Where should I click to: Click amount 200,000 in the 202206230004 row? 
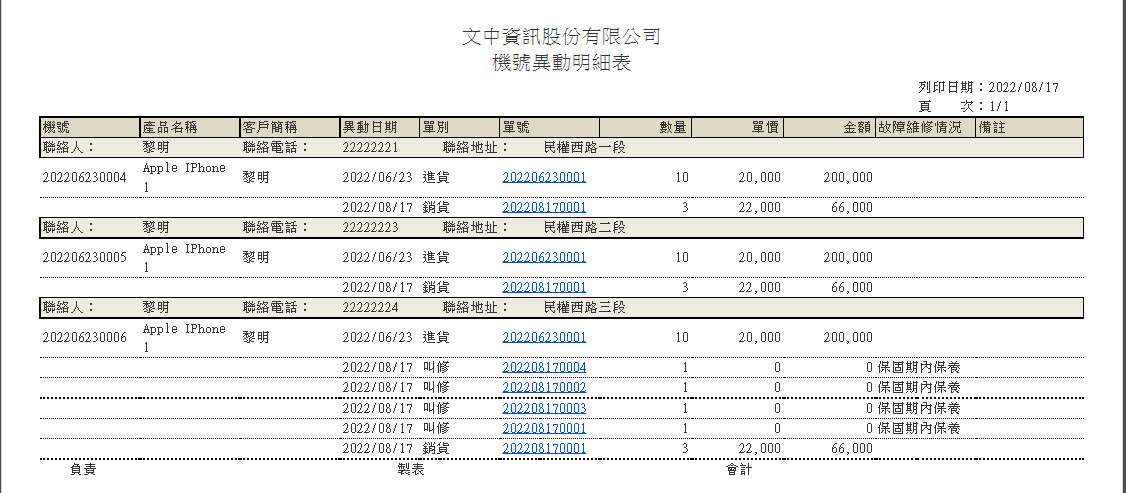[x=848, y=177]
